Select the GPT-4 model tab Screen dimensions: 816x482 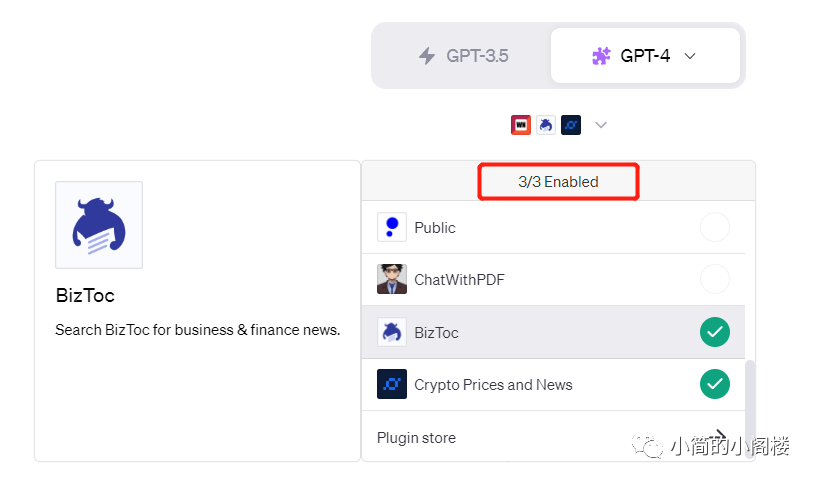pos(645,56)
